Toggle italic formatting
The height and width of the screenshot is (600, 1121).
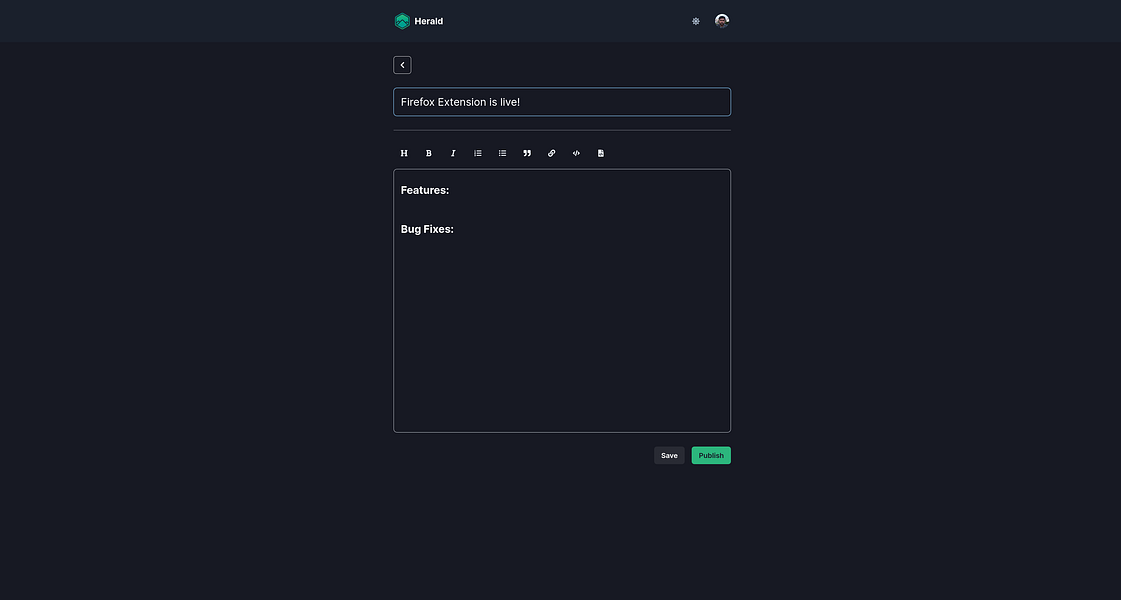pos(453,153)
